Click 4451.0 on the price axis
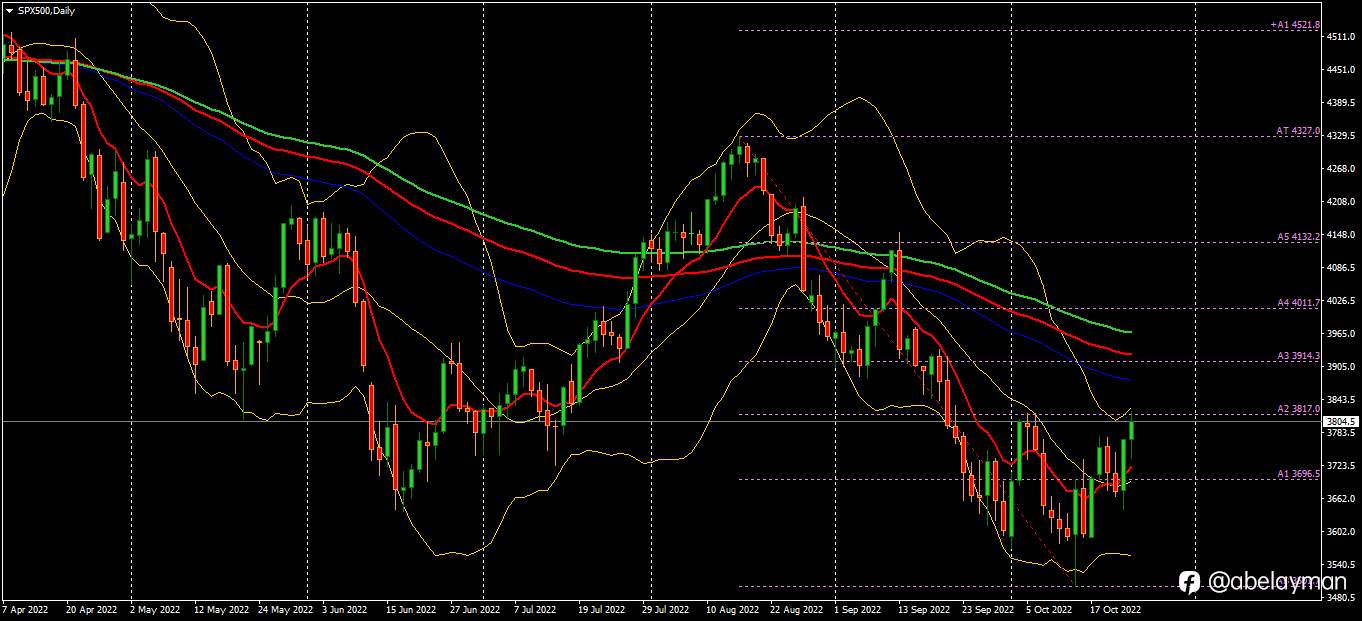The image size is (1362, 621). pos(1341,69)
